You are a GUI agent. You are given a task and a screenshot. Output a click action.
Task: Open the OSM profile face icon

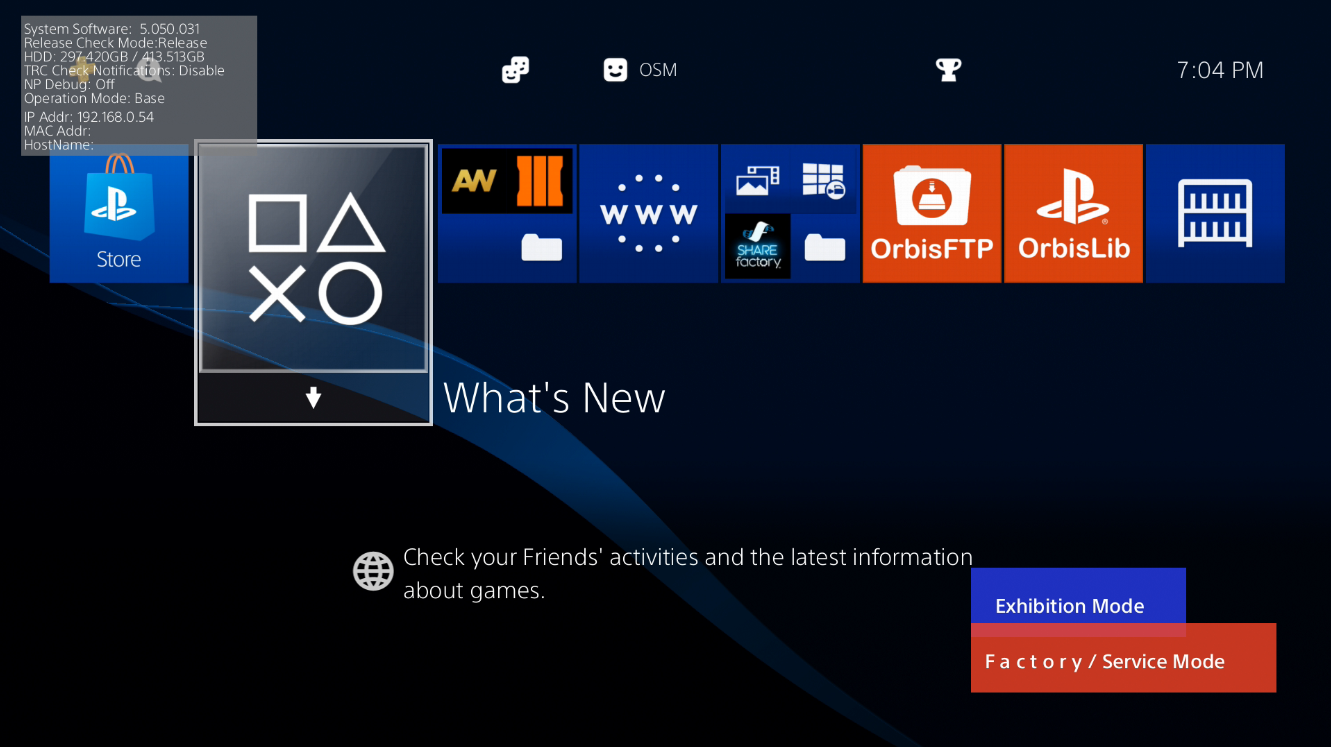pyautogui.click(x=615, y=70)
